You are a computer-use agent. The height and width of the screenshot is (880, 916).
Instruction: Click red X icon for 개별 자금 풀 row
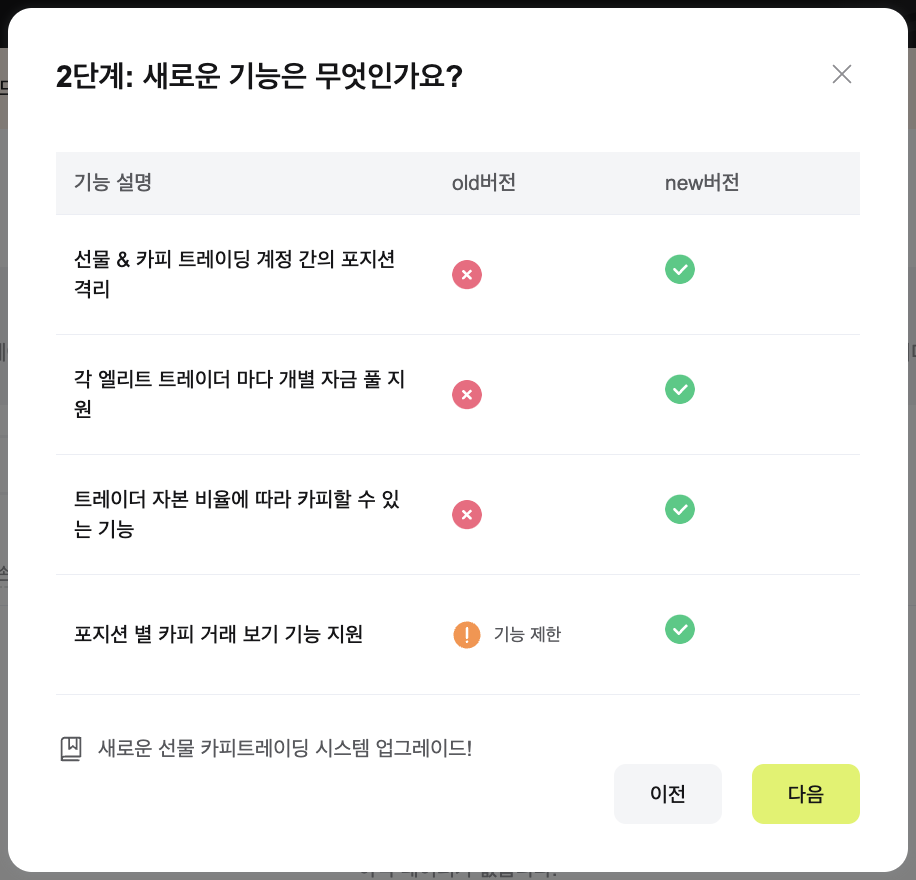467,394
